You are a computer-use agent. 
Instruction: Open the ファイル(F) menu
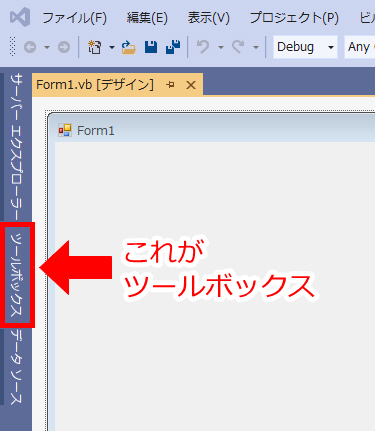74,18
